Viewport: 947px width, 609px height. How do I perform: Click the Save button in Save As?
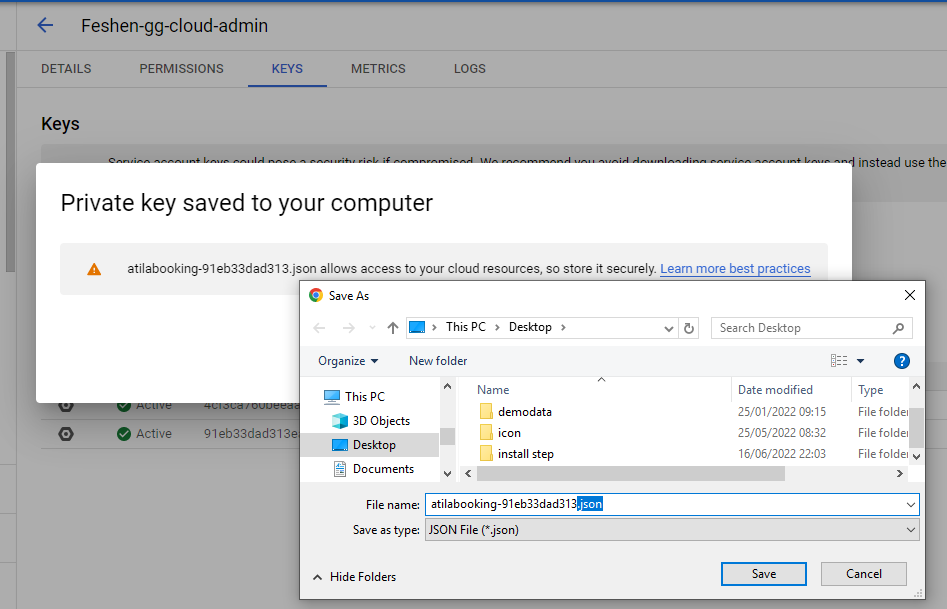(763, 574)
